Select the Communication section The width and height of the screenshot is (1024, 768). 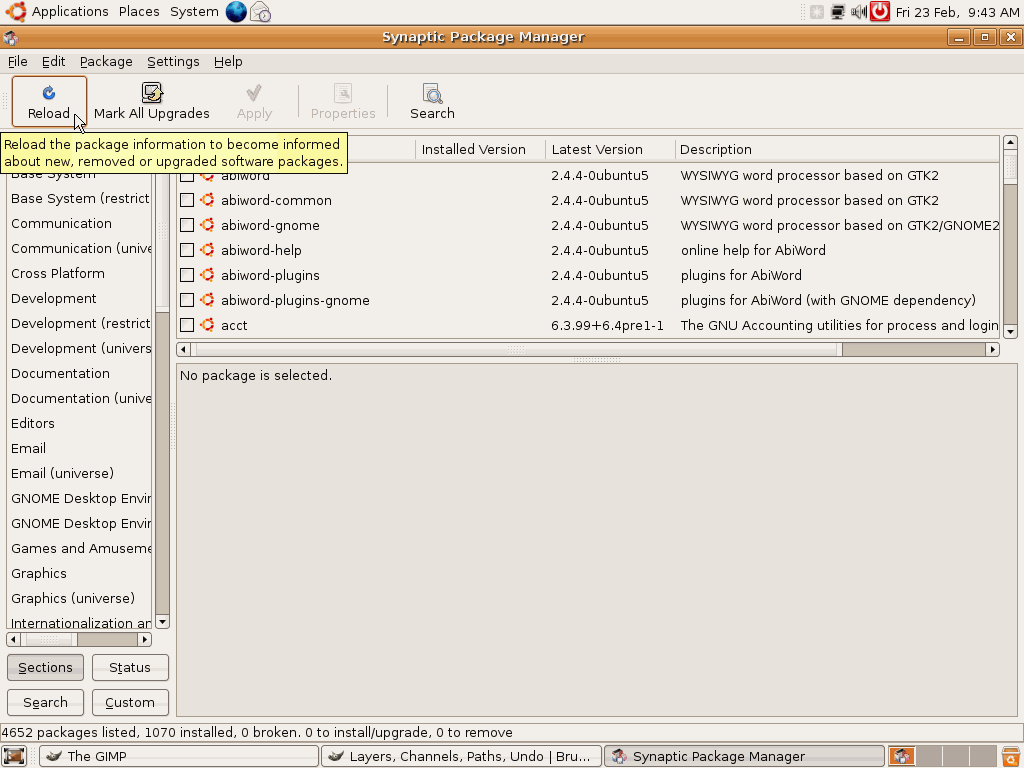coord(61,223)
